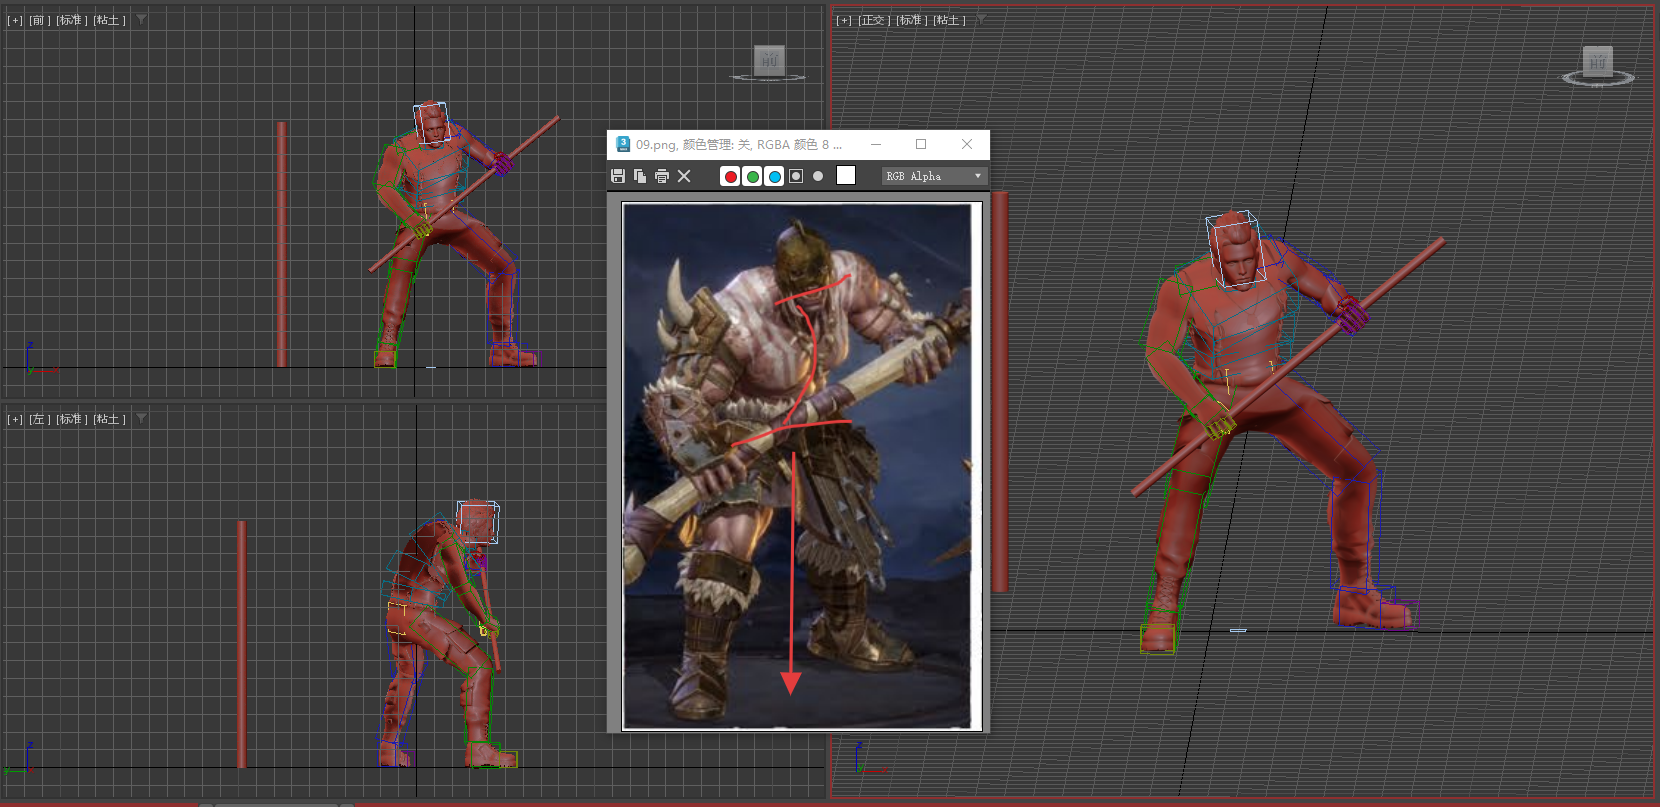Open the RGB Alpha channel dropdown
Image resolution: width=1660 pixels, height=807 pixels.
tap(935, 176)
